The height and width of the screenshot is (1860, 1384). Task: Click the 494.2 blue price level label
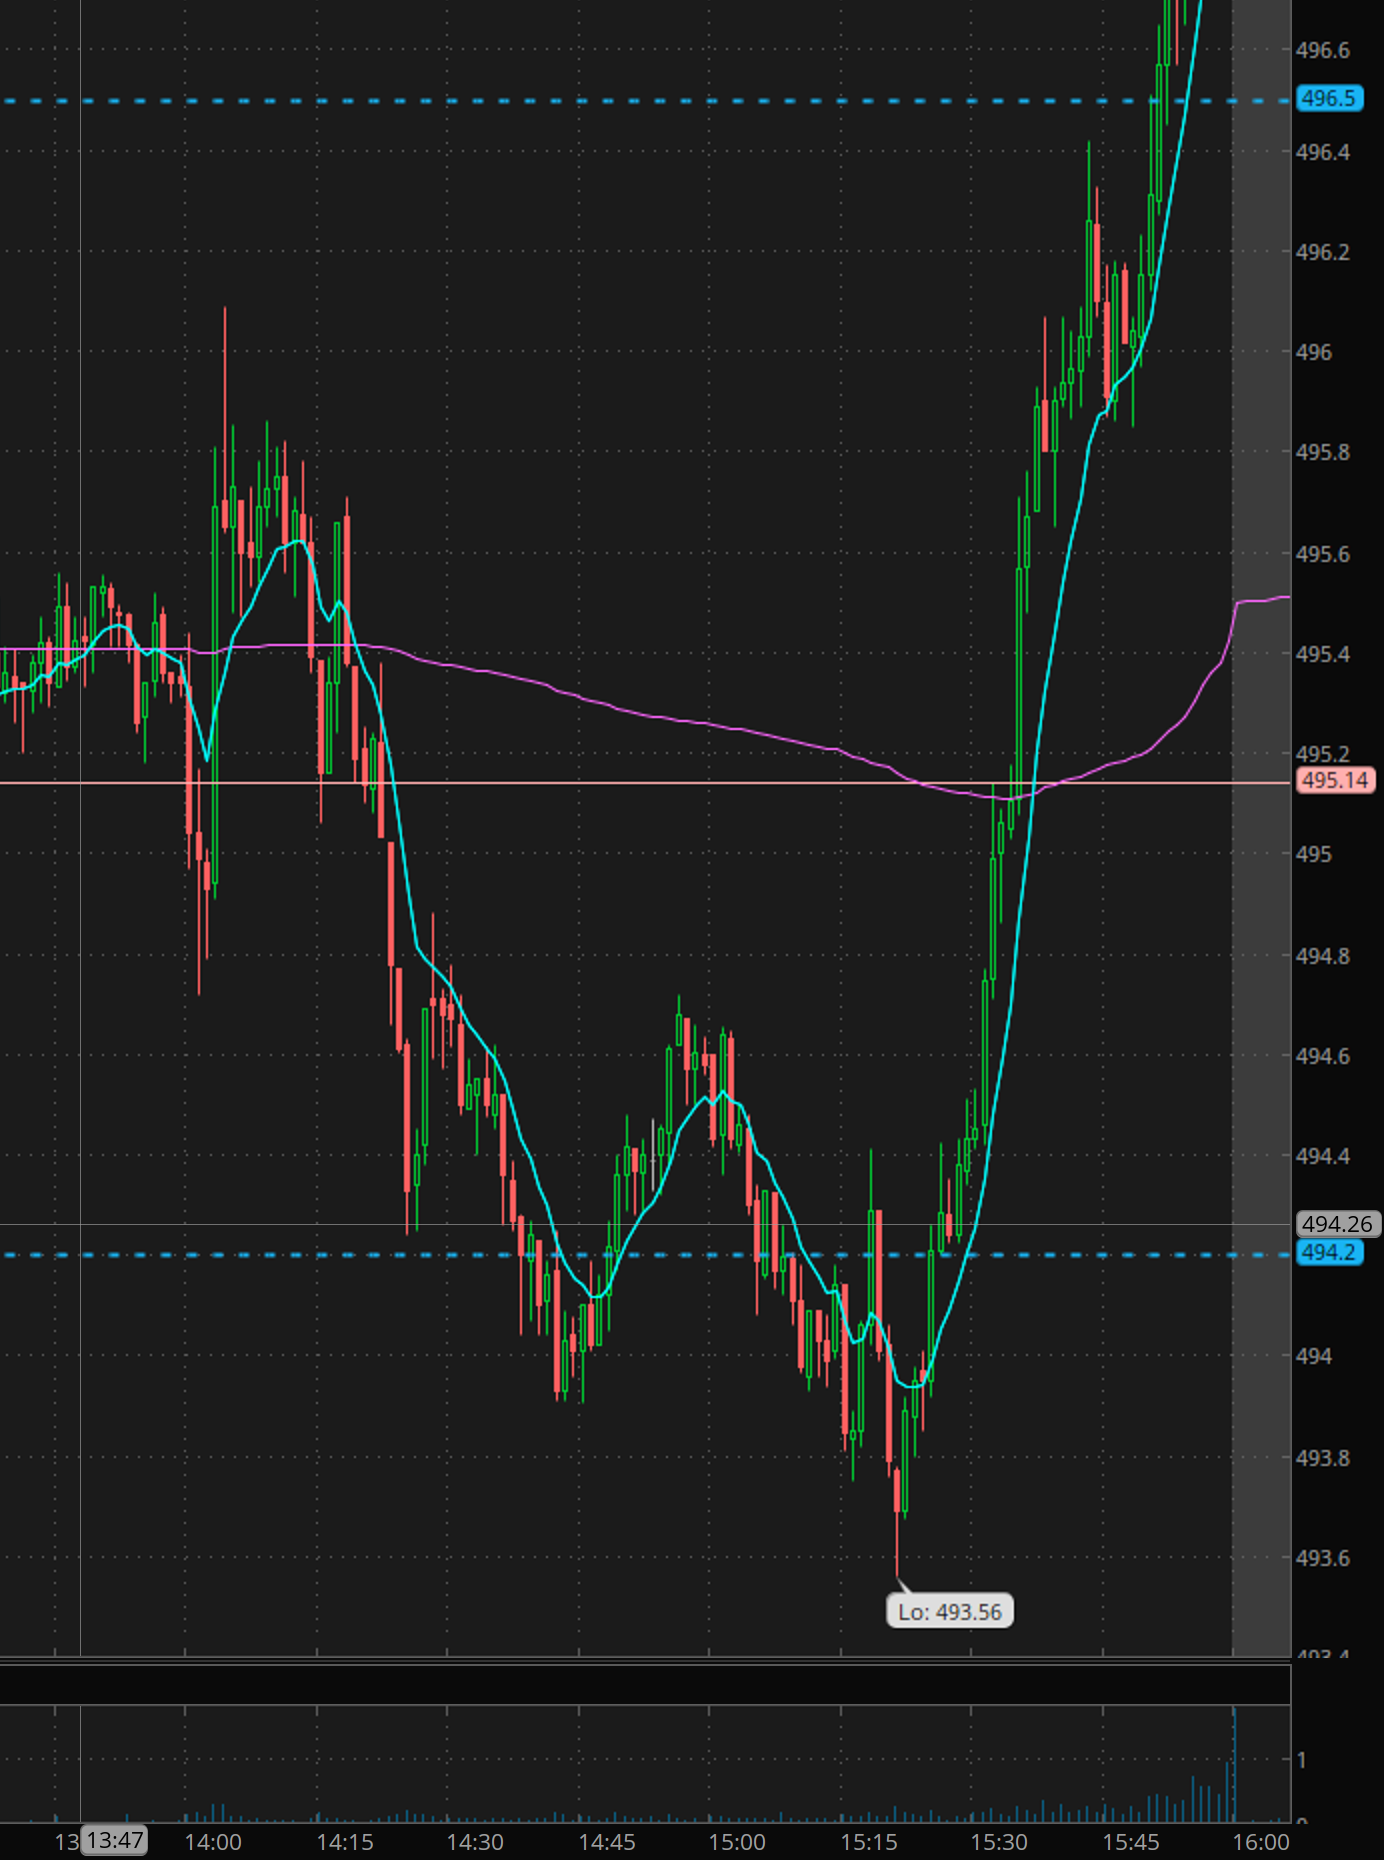[1329, 1253]
